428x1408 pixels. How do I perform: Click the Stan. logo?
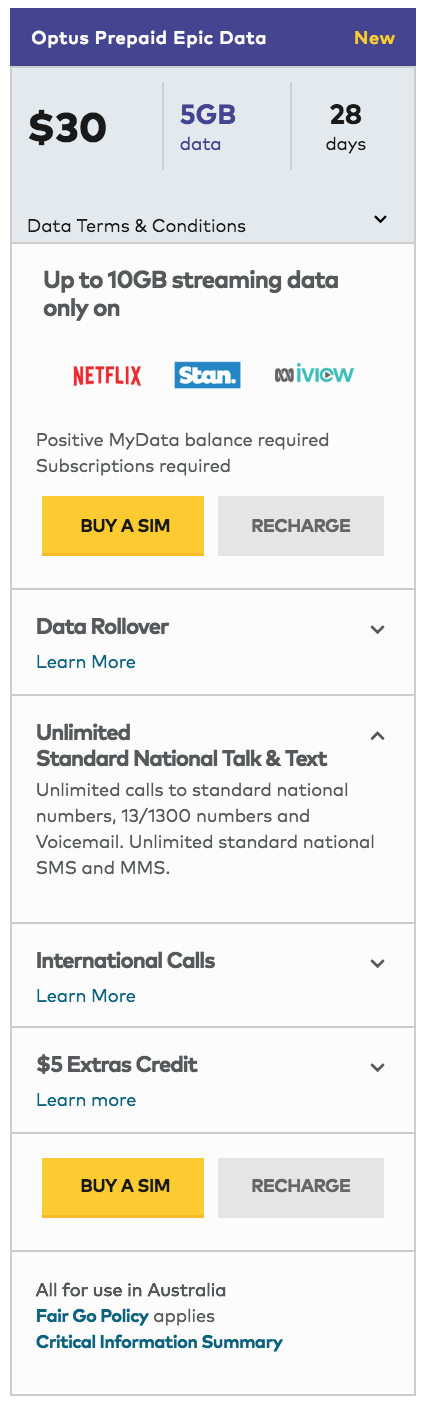(x=207, y=375)
